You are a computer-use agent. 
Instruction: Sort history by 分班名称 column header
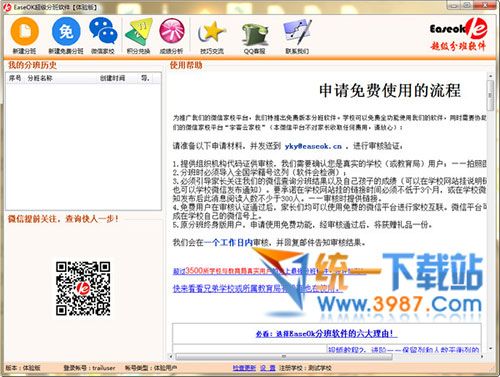40,78
